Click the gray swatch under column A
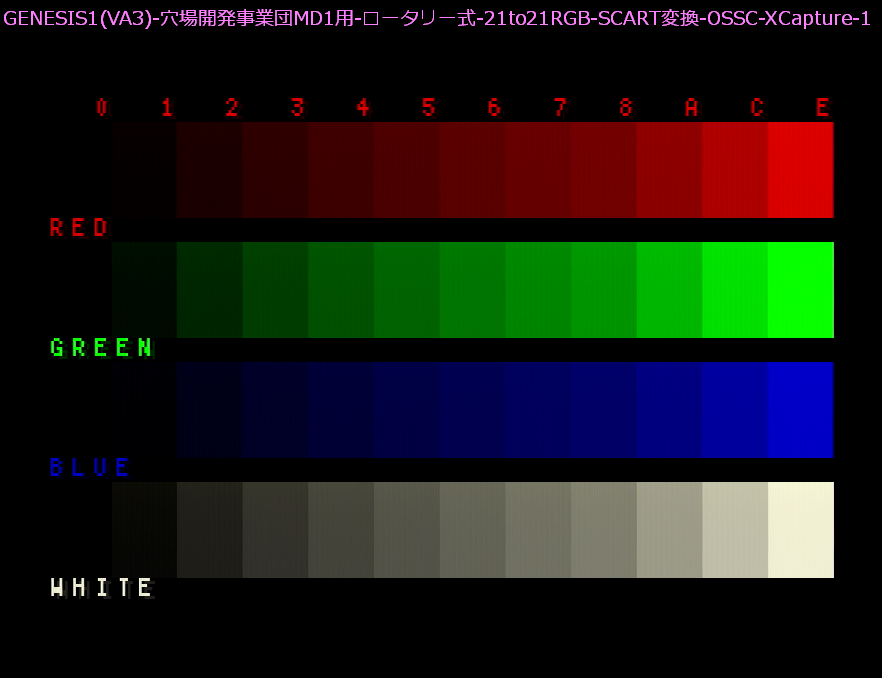This screenshot has height=678, width=882. [669, 529]
